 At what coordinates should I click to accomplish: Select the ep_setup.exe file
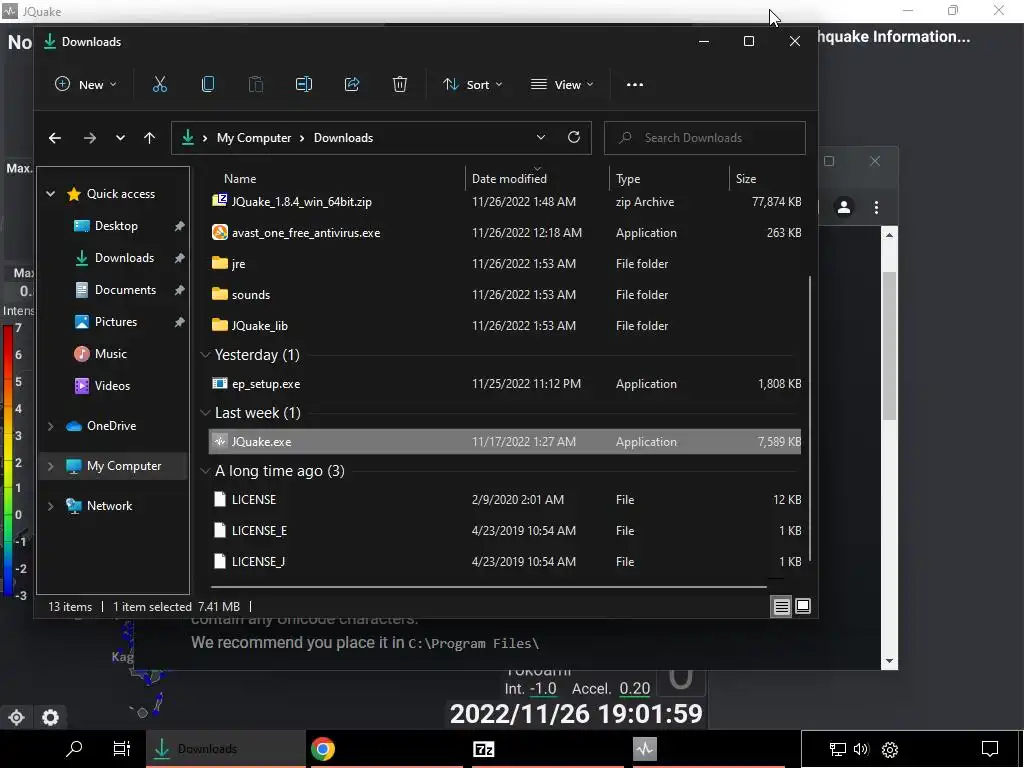(505, 384)
